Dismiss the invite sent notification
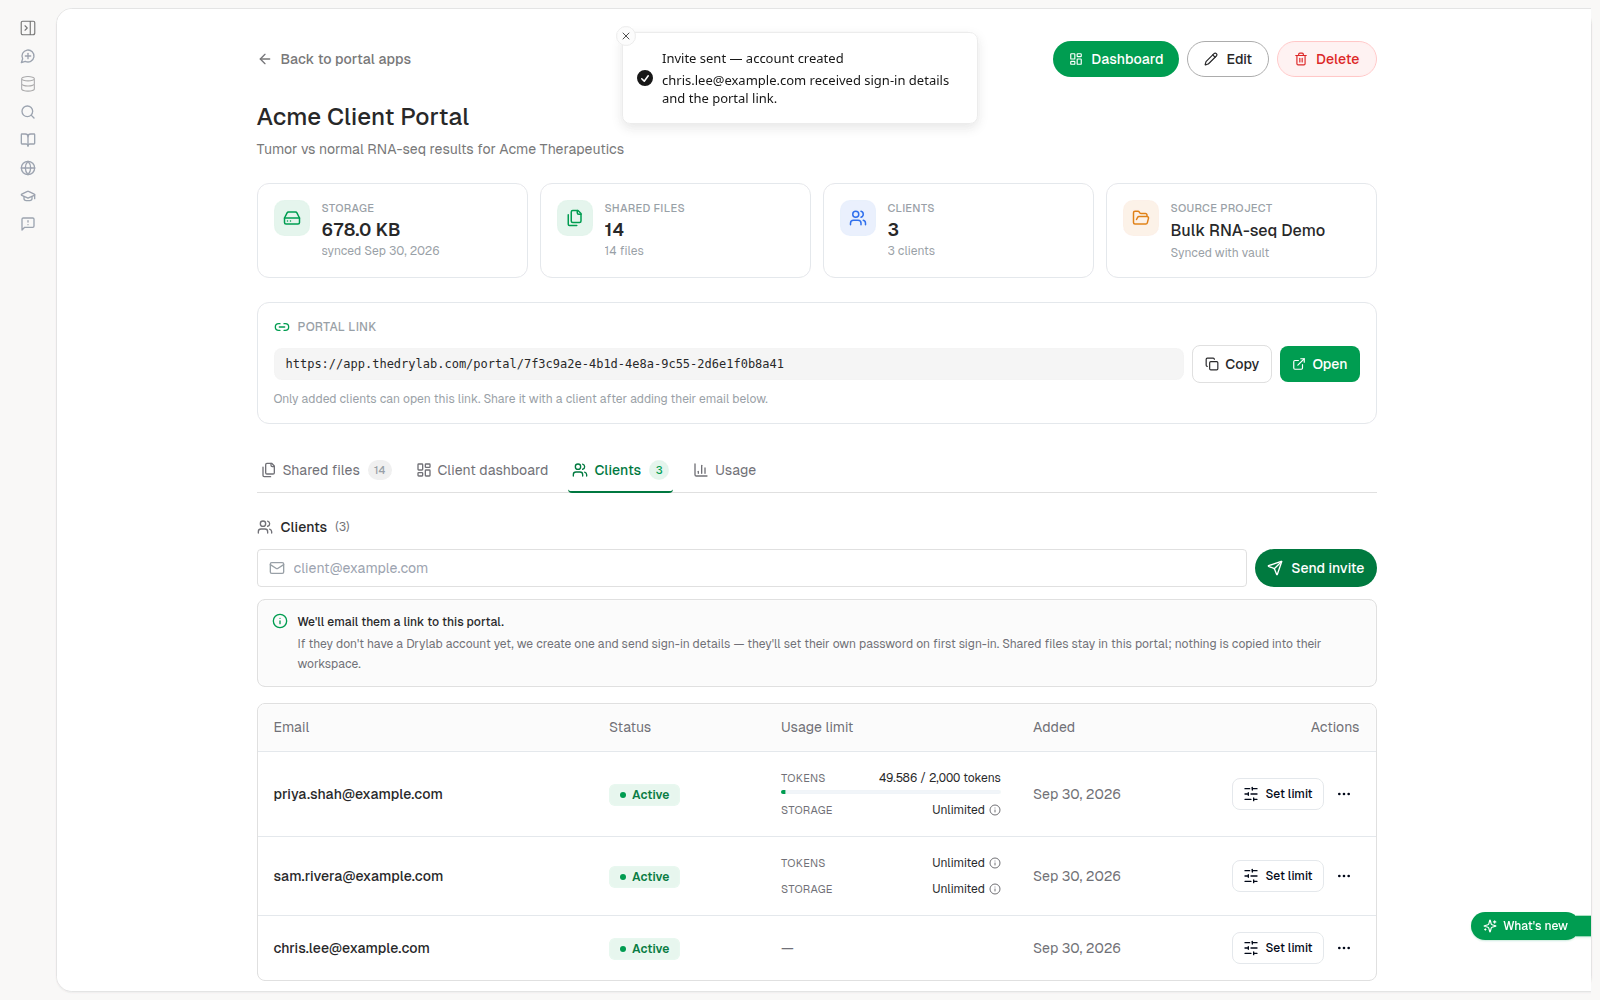 (x=626, y=36)
